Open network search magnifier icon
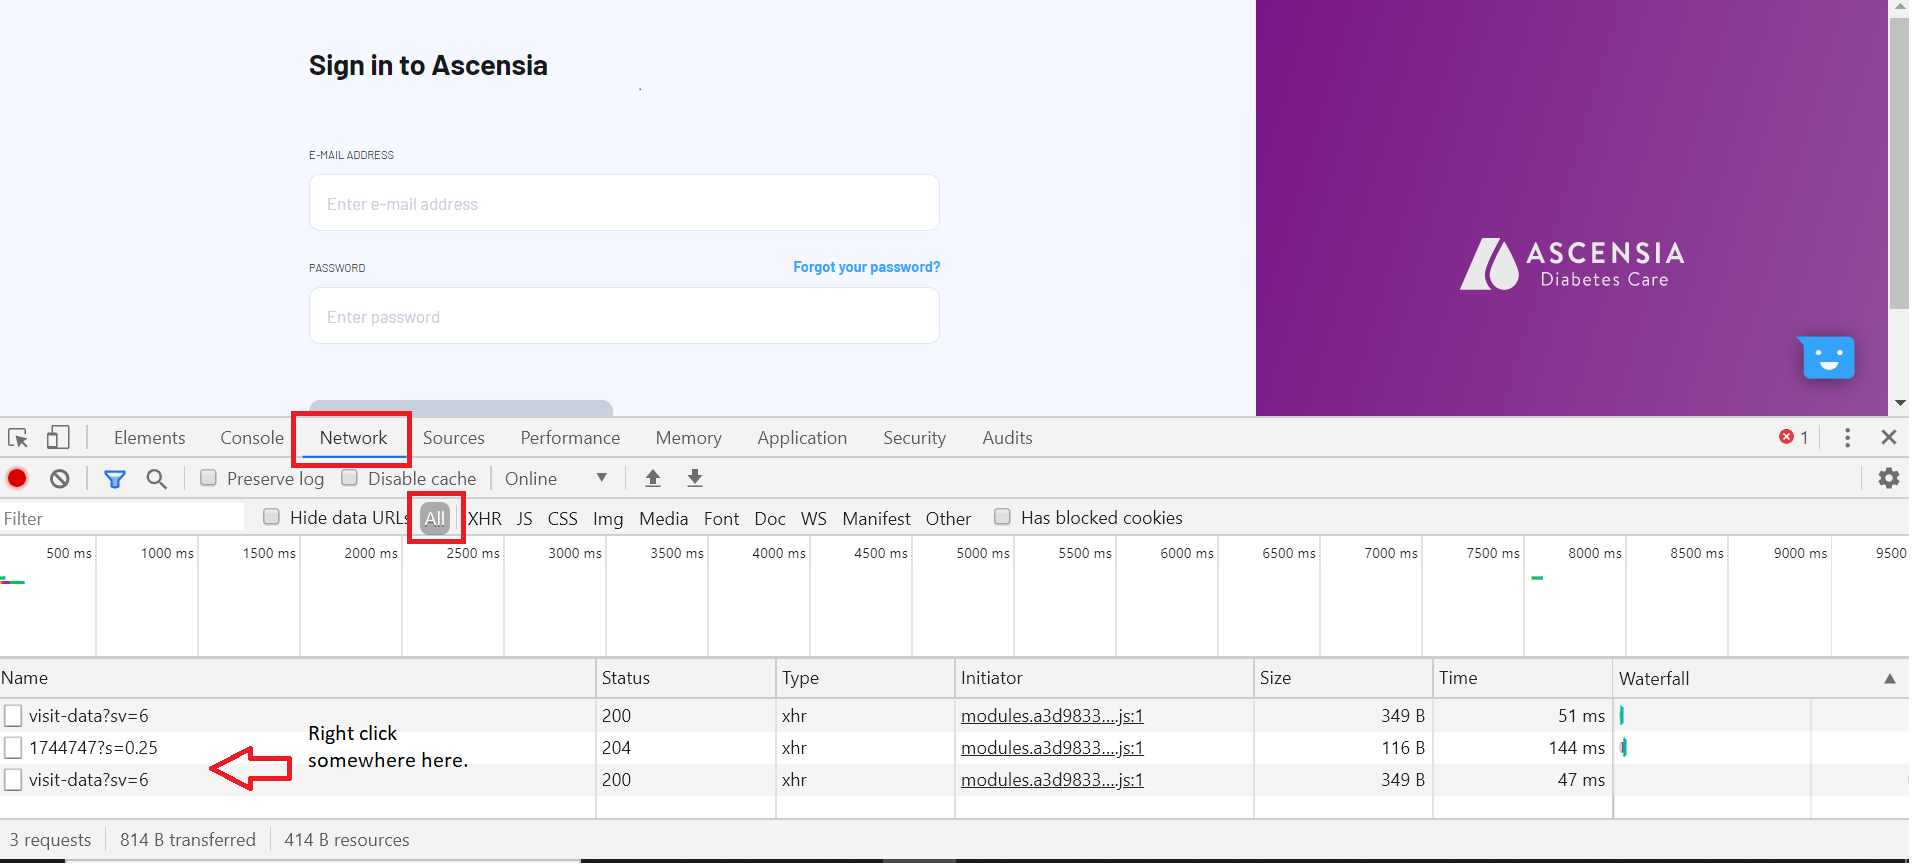The height and width of the screenshot is (866, 1914). [x=157, y=479]
